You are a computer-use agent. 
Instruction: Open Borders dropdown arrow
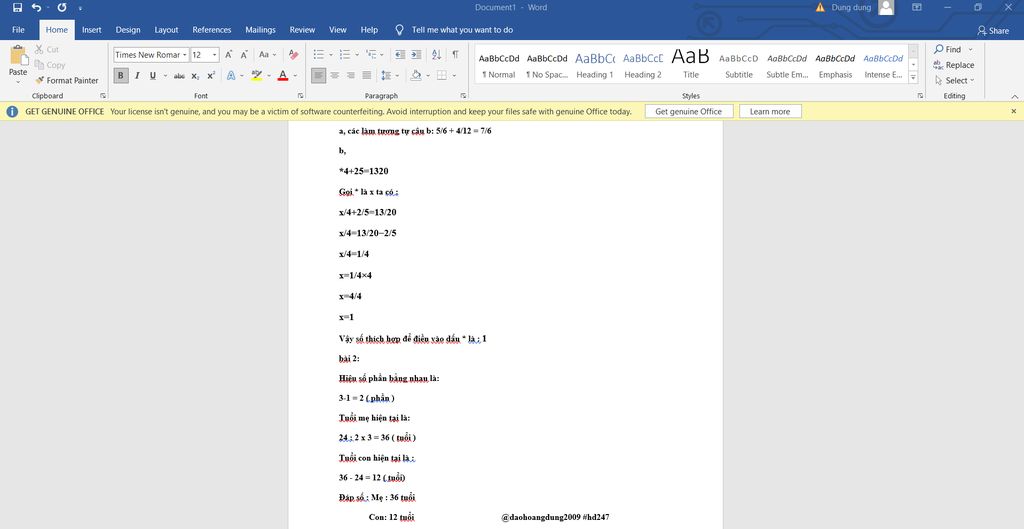pos(455,76)
